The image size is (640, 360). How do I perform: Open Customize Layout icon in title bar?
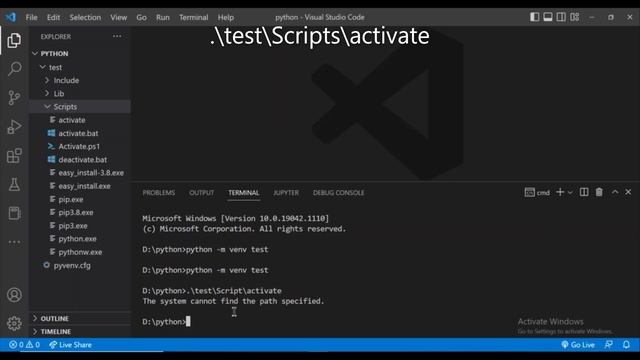[575, 17]
